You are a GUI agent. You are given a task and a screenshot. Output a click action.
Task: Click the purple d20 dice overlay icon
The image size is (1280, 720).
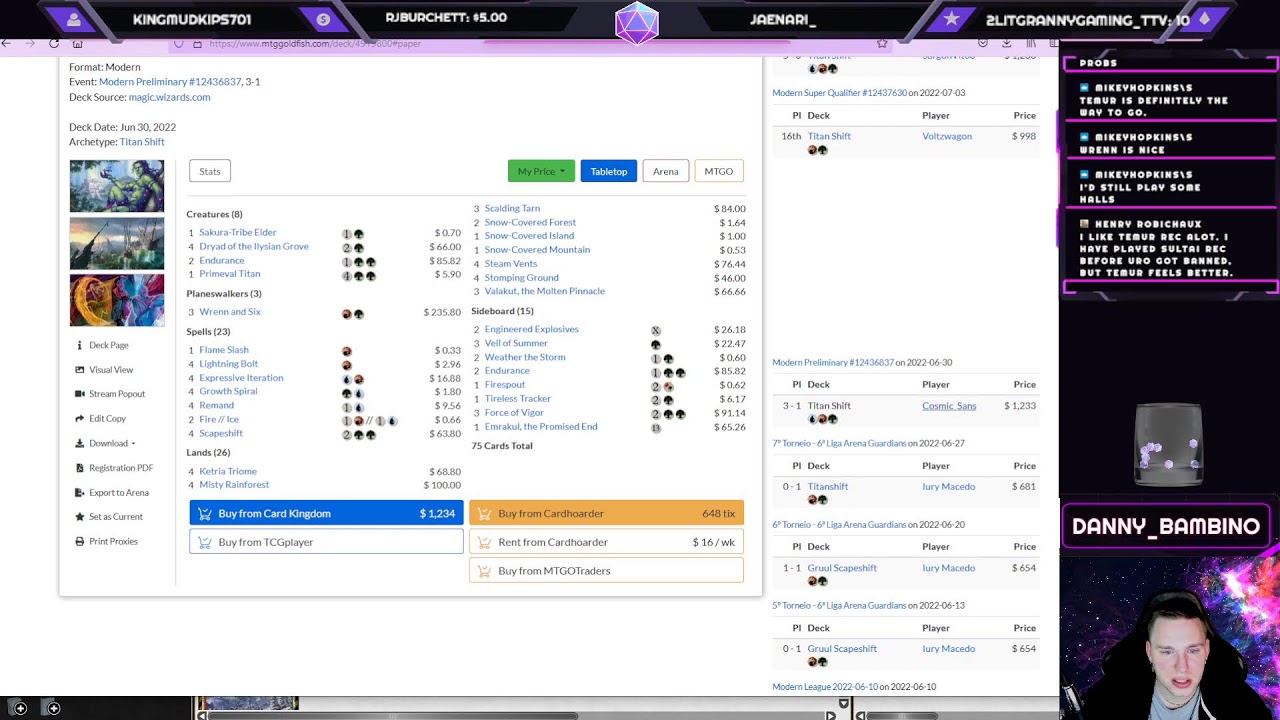637,23
